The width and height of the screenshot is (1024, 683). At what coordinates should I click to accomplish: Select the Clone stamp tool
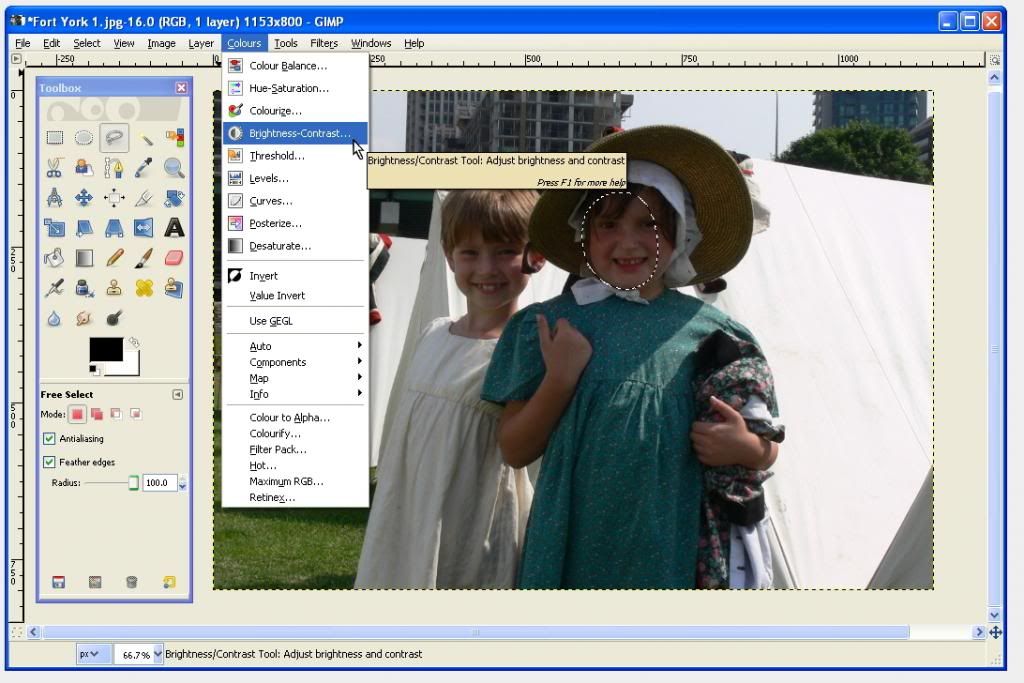click(114, 288)
